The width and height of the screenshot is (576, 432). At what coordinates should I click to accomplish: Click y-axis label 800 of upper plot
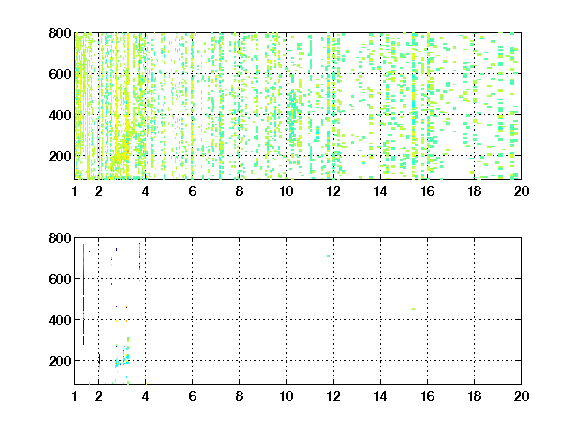[60, 33]
